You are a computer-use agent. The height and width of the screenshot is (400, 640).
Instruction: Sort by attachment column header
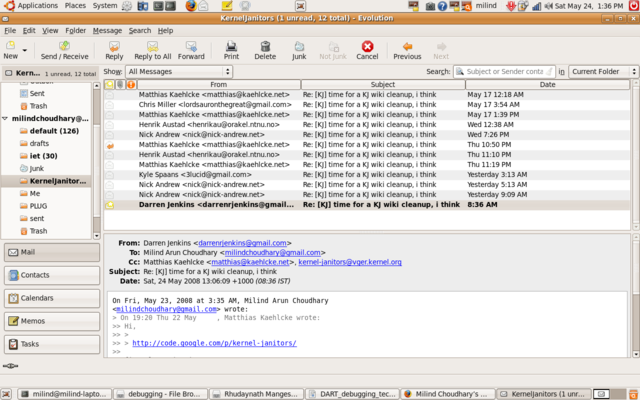(120, 84)
